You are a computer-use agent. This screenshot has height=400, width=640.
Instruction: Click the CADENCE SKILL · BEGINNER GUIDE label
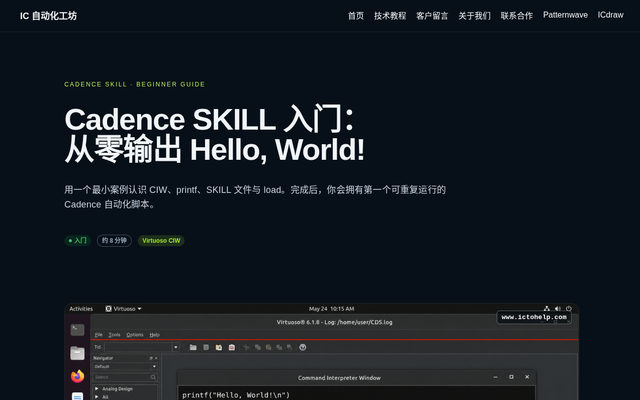(x=135, y=84)
